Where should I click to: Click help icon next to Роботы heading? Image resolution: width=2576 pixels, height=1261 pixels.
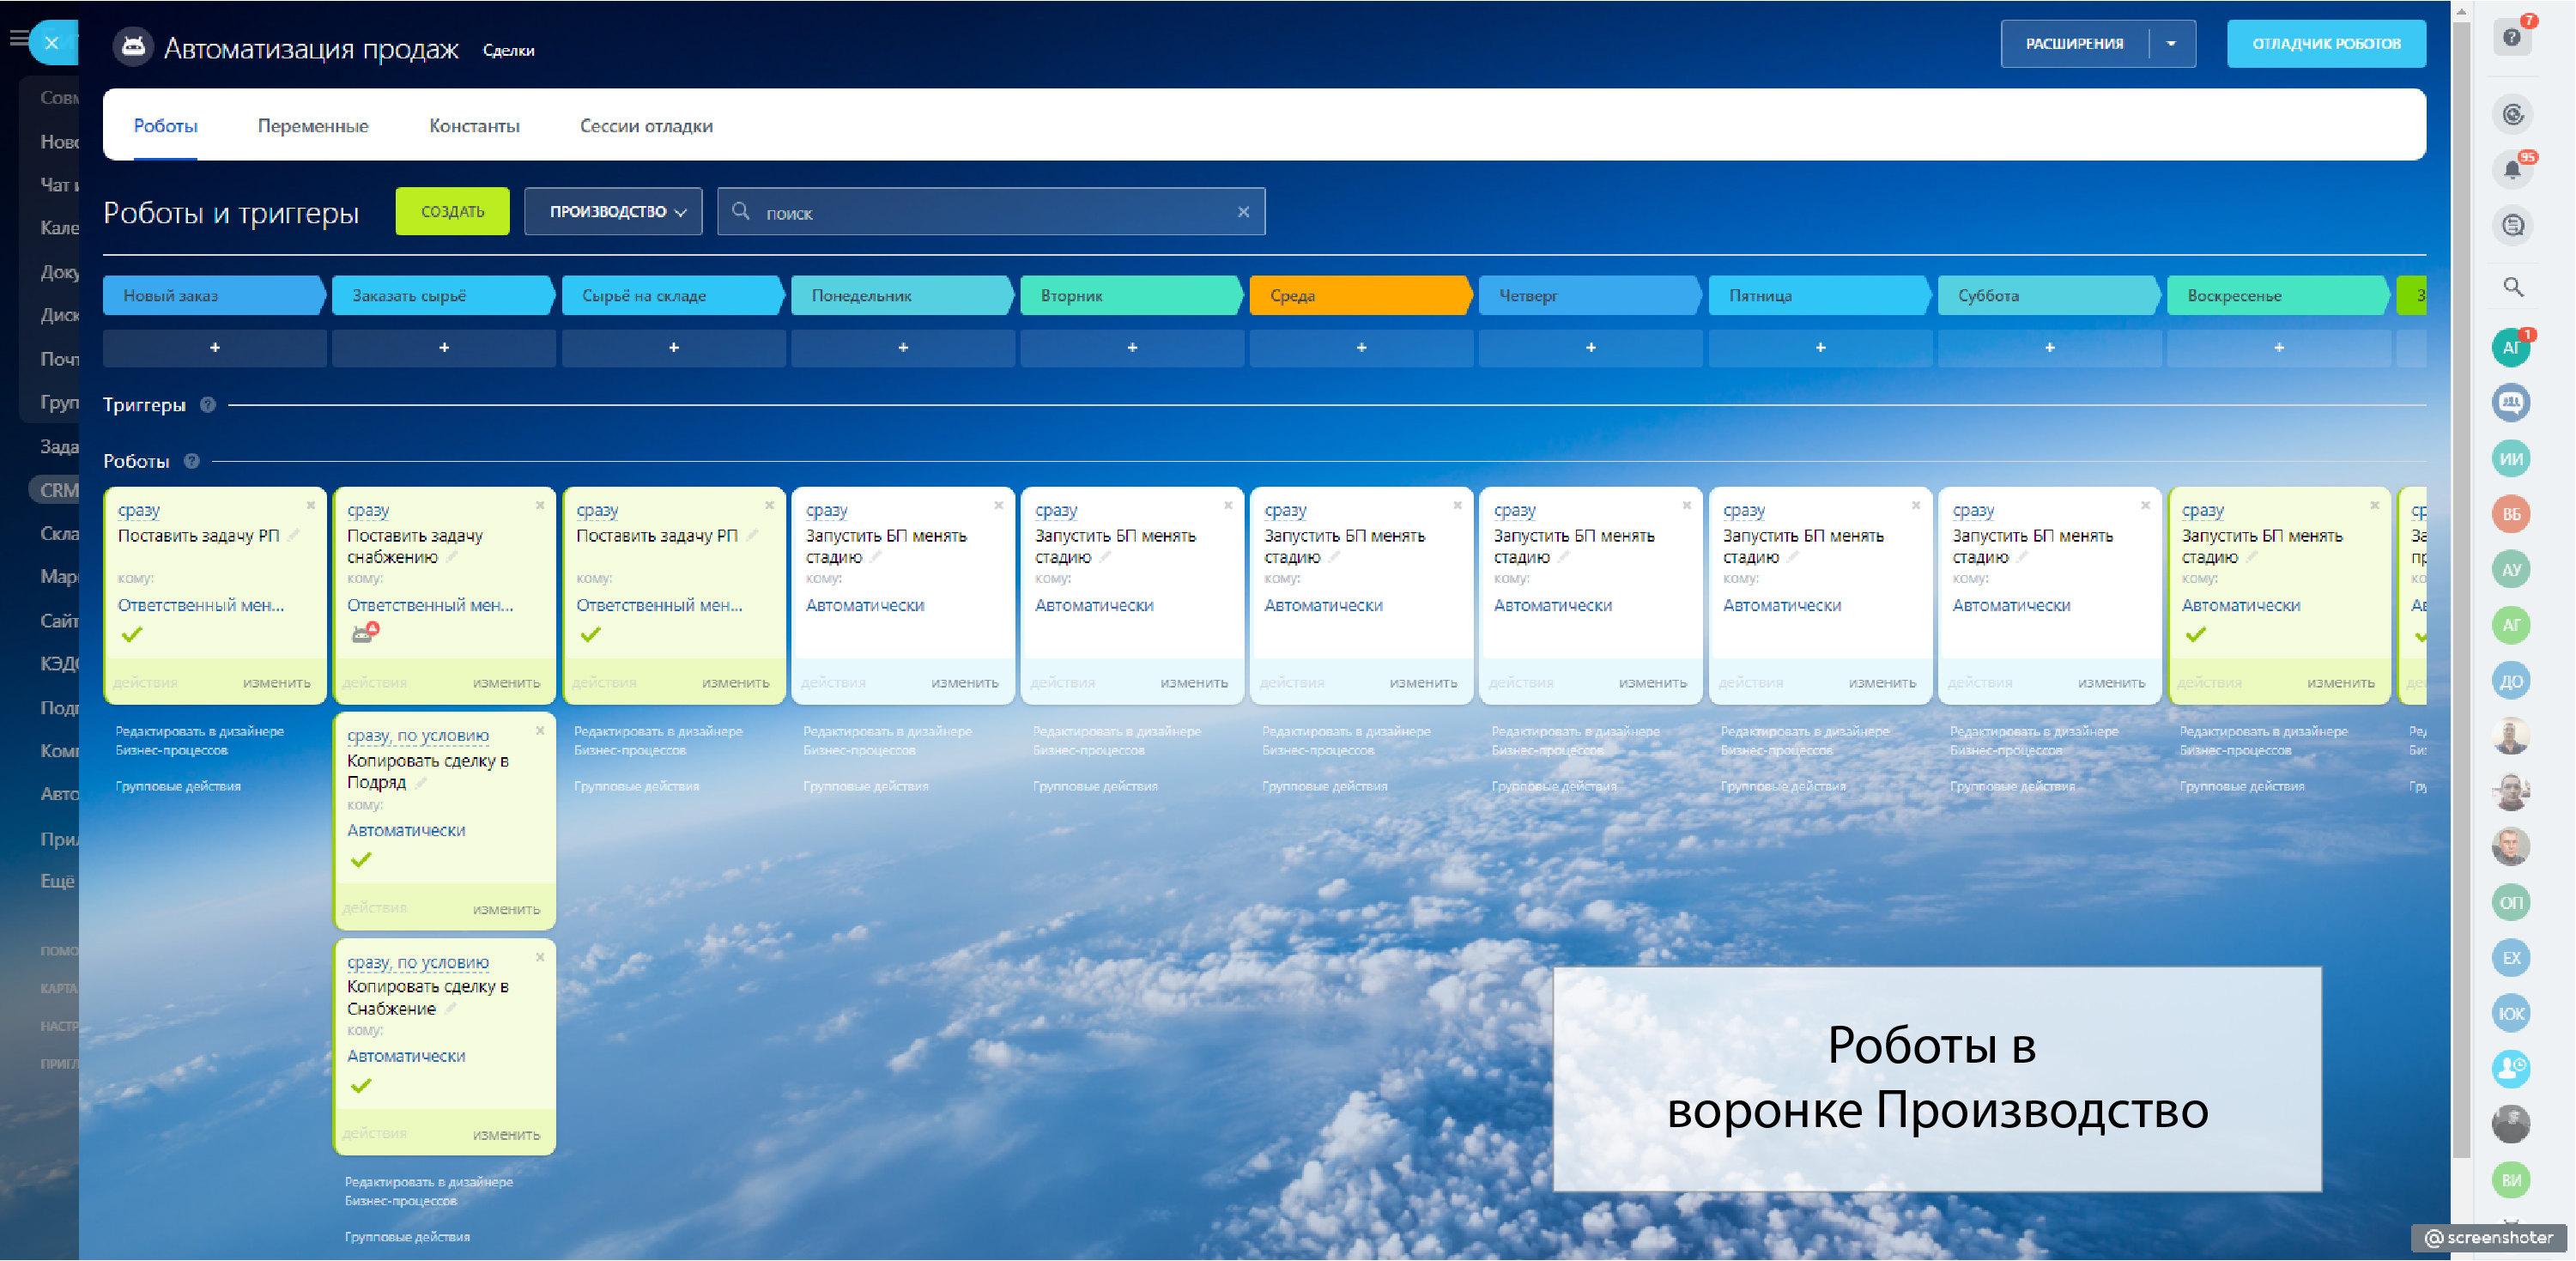point(192,461)
